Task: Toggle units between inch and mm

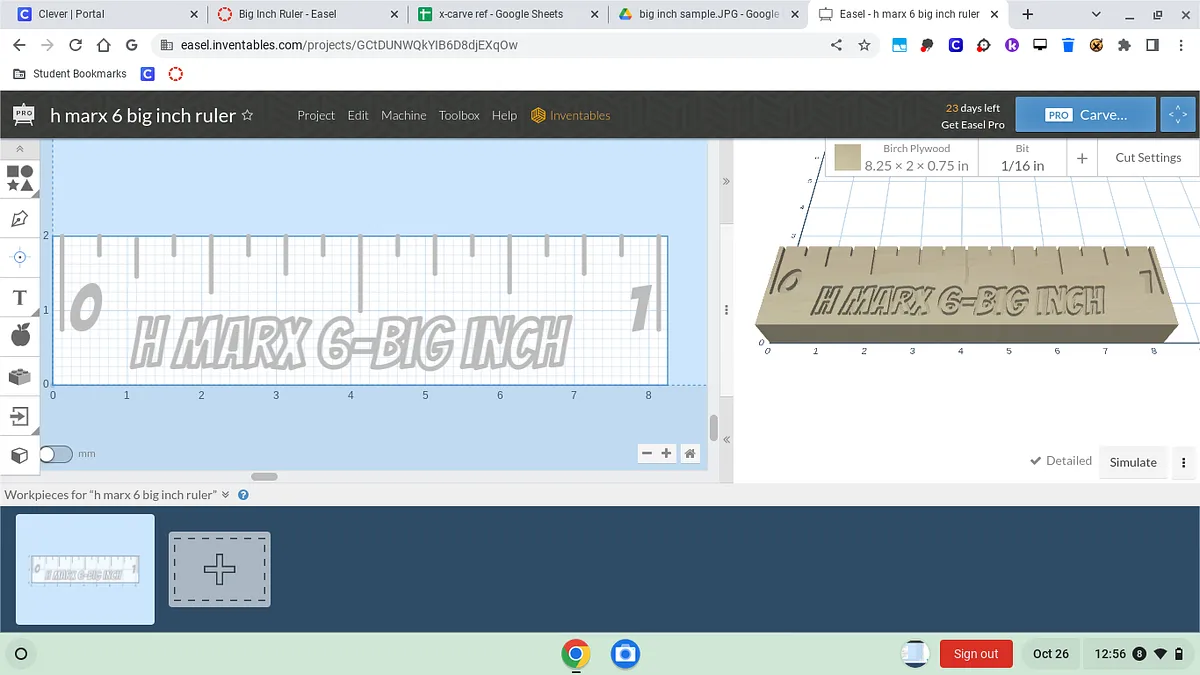Action: pyautogui.click(x=57, y=454)
